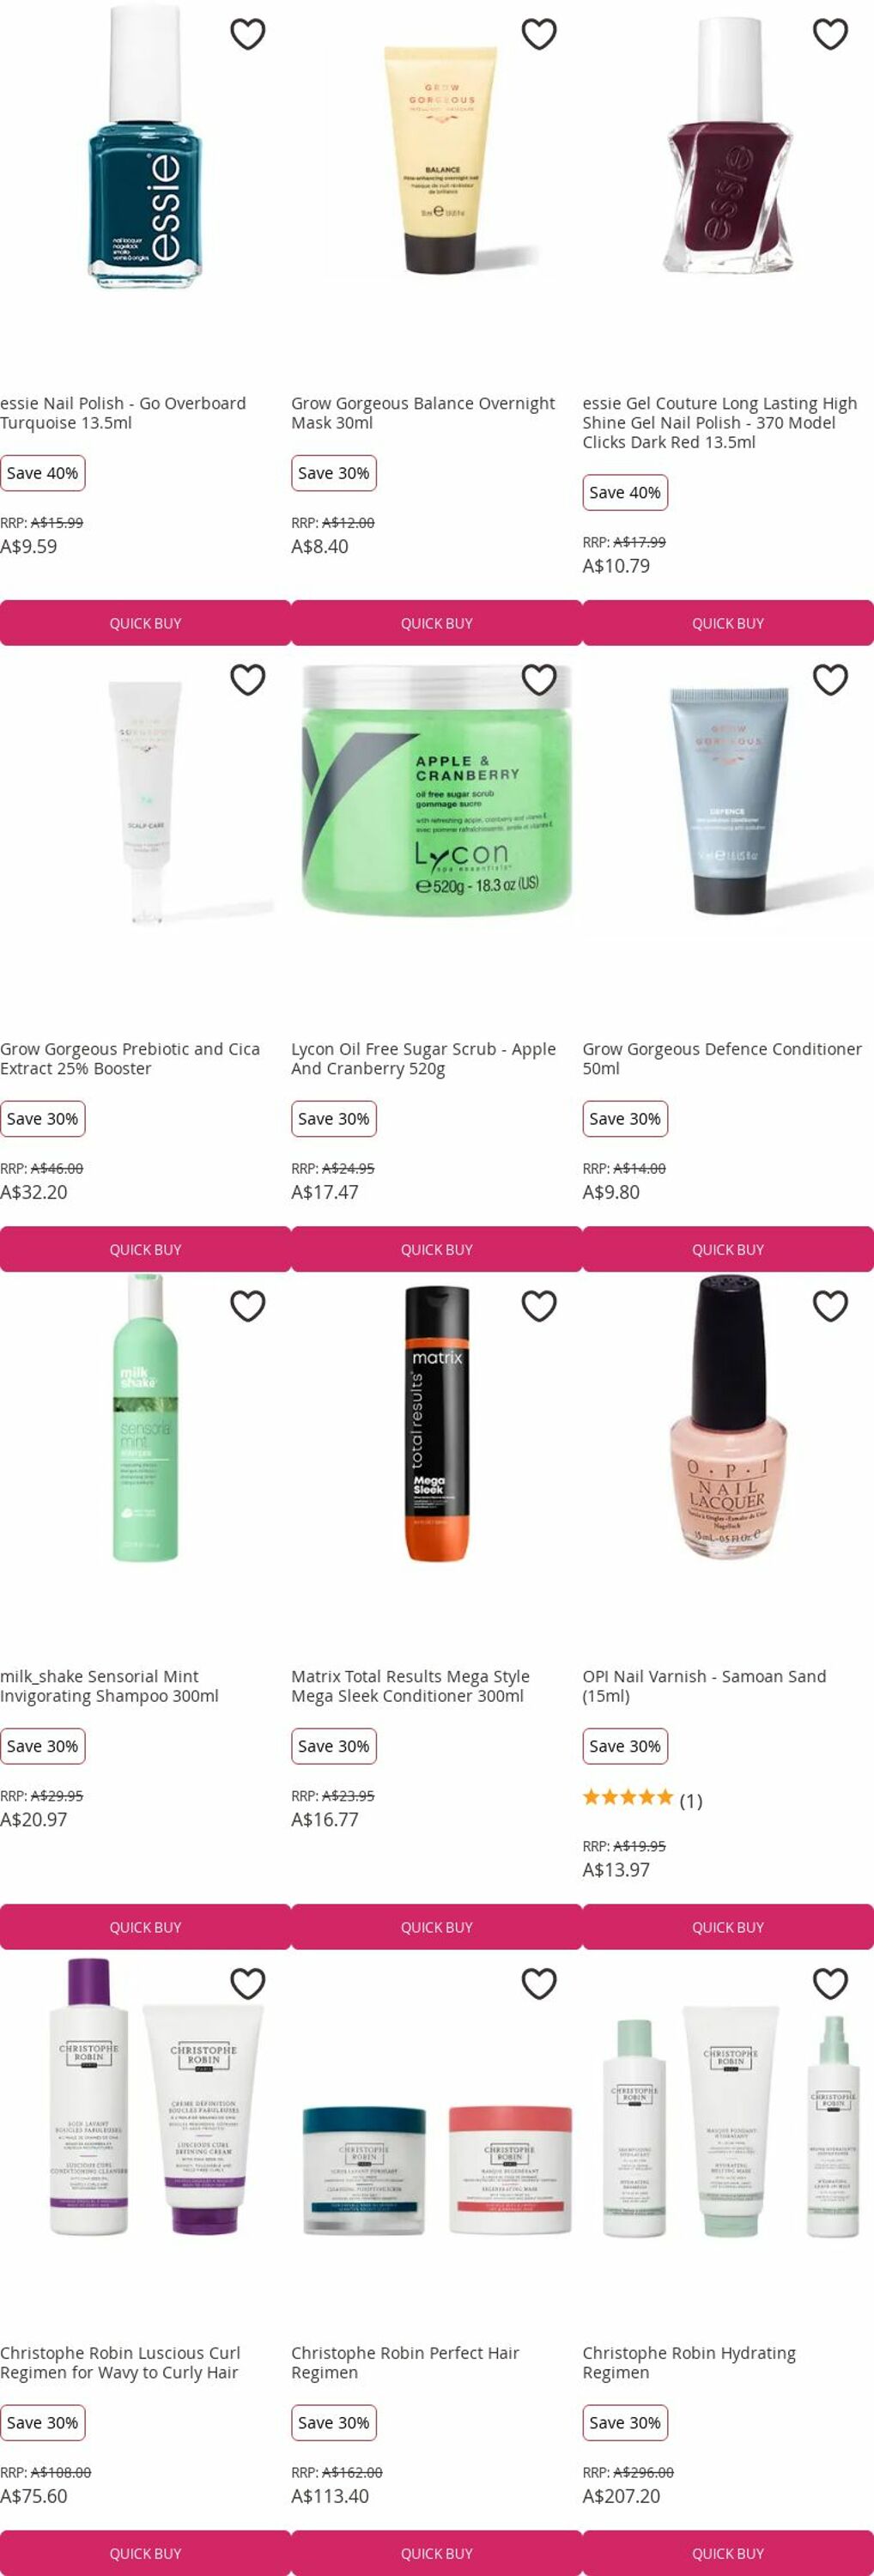Open the Grow Gorgeous Defence Conditioner product photo
Screen dimensions: 874x2576
(728, 800)
